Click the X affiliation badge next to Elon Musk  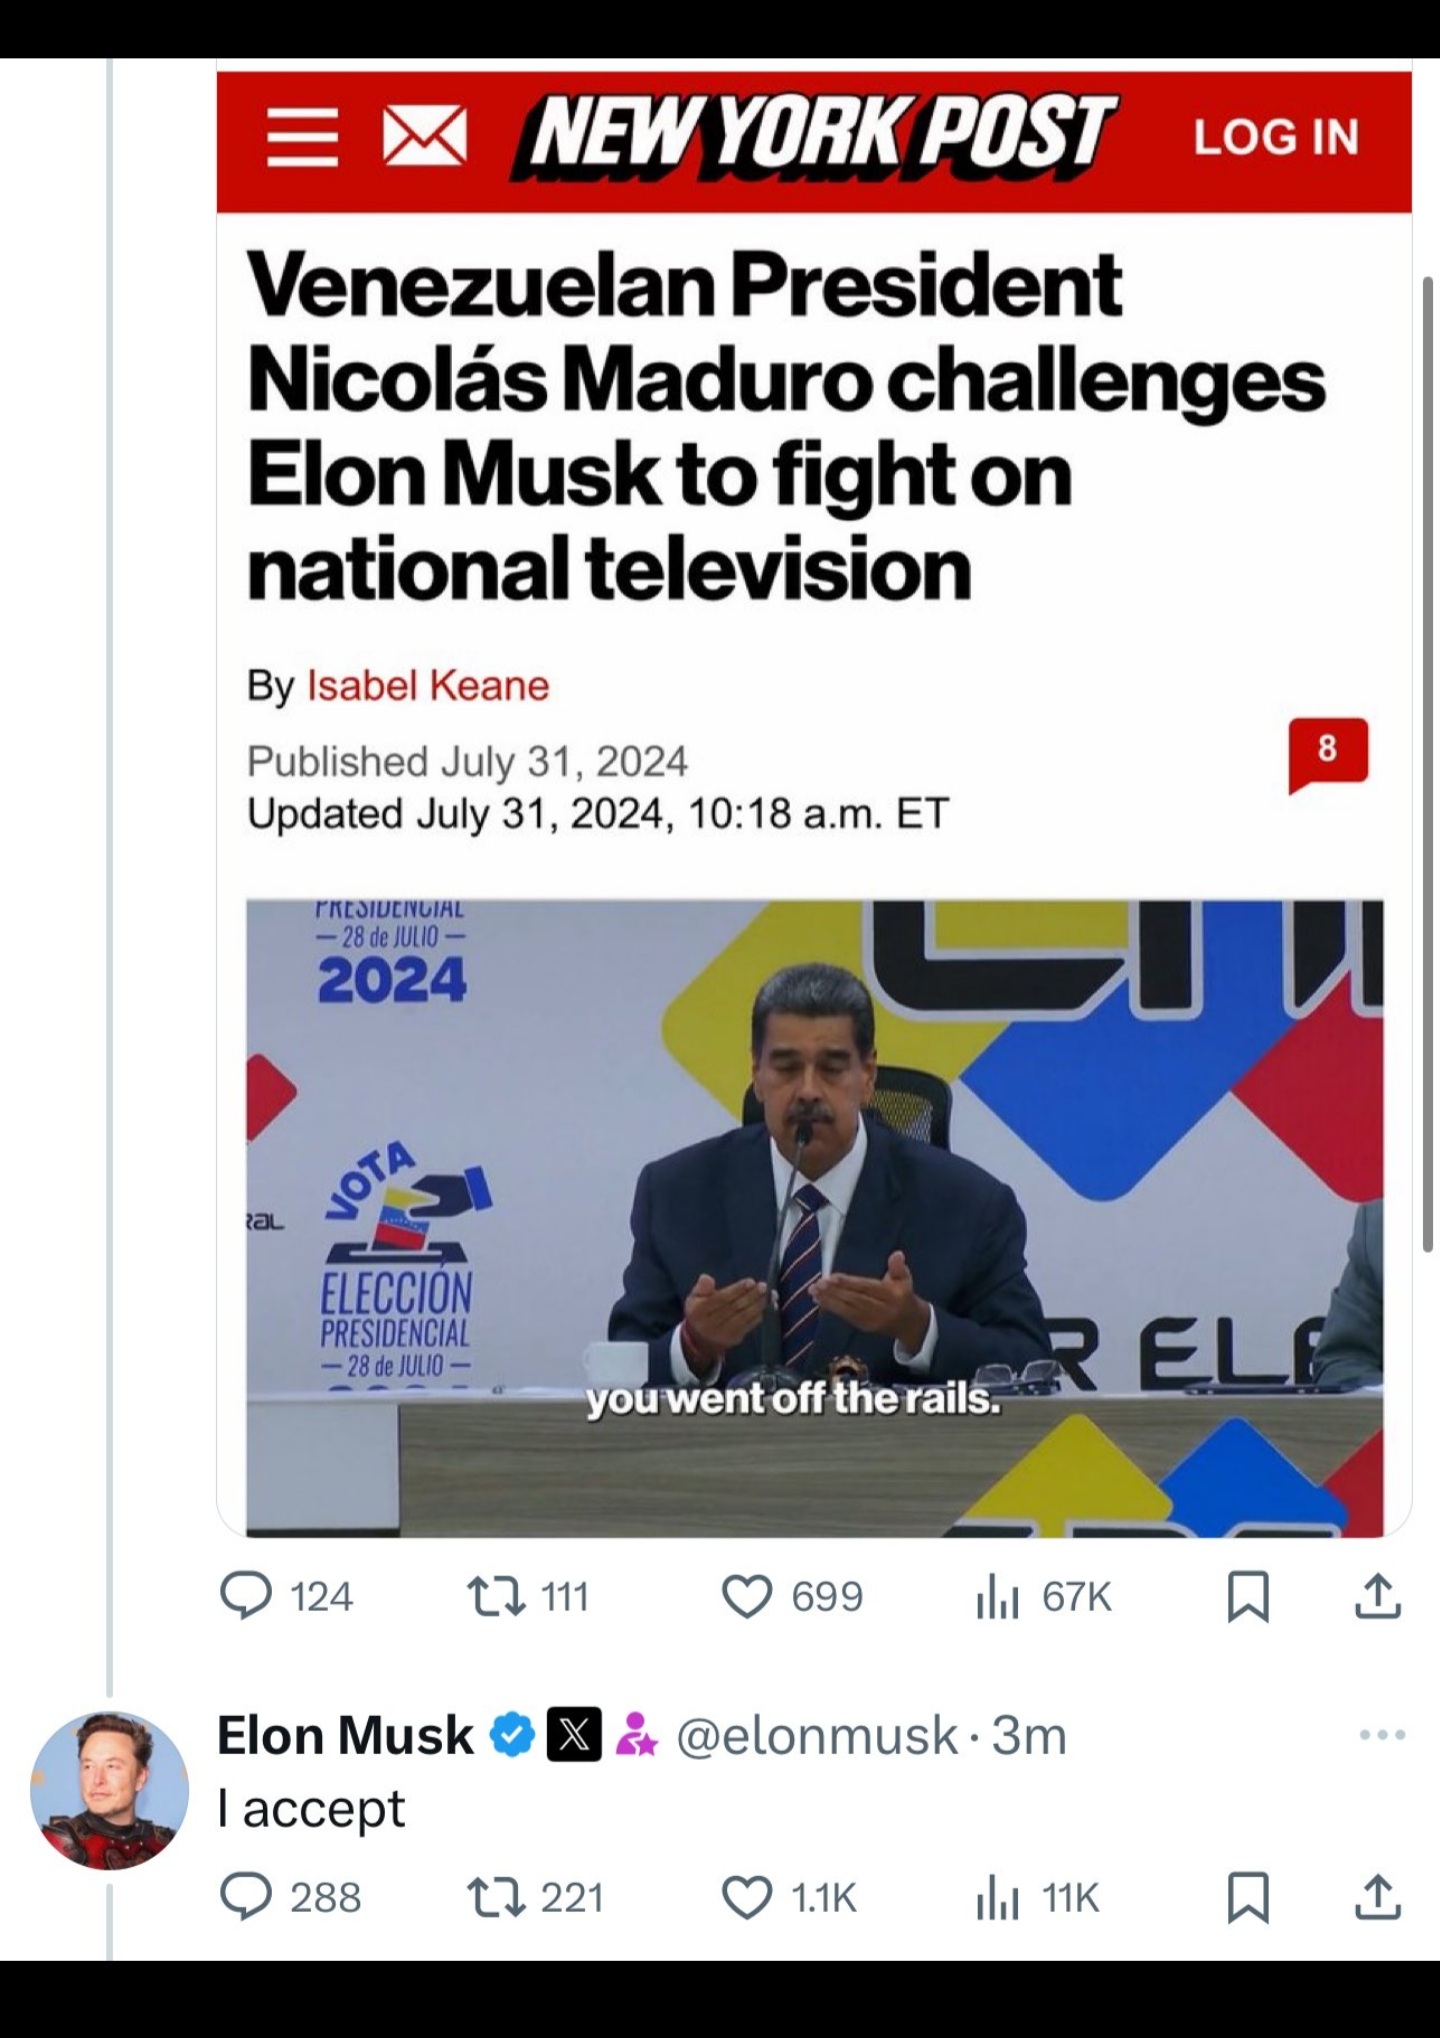tap(574, 1736)
